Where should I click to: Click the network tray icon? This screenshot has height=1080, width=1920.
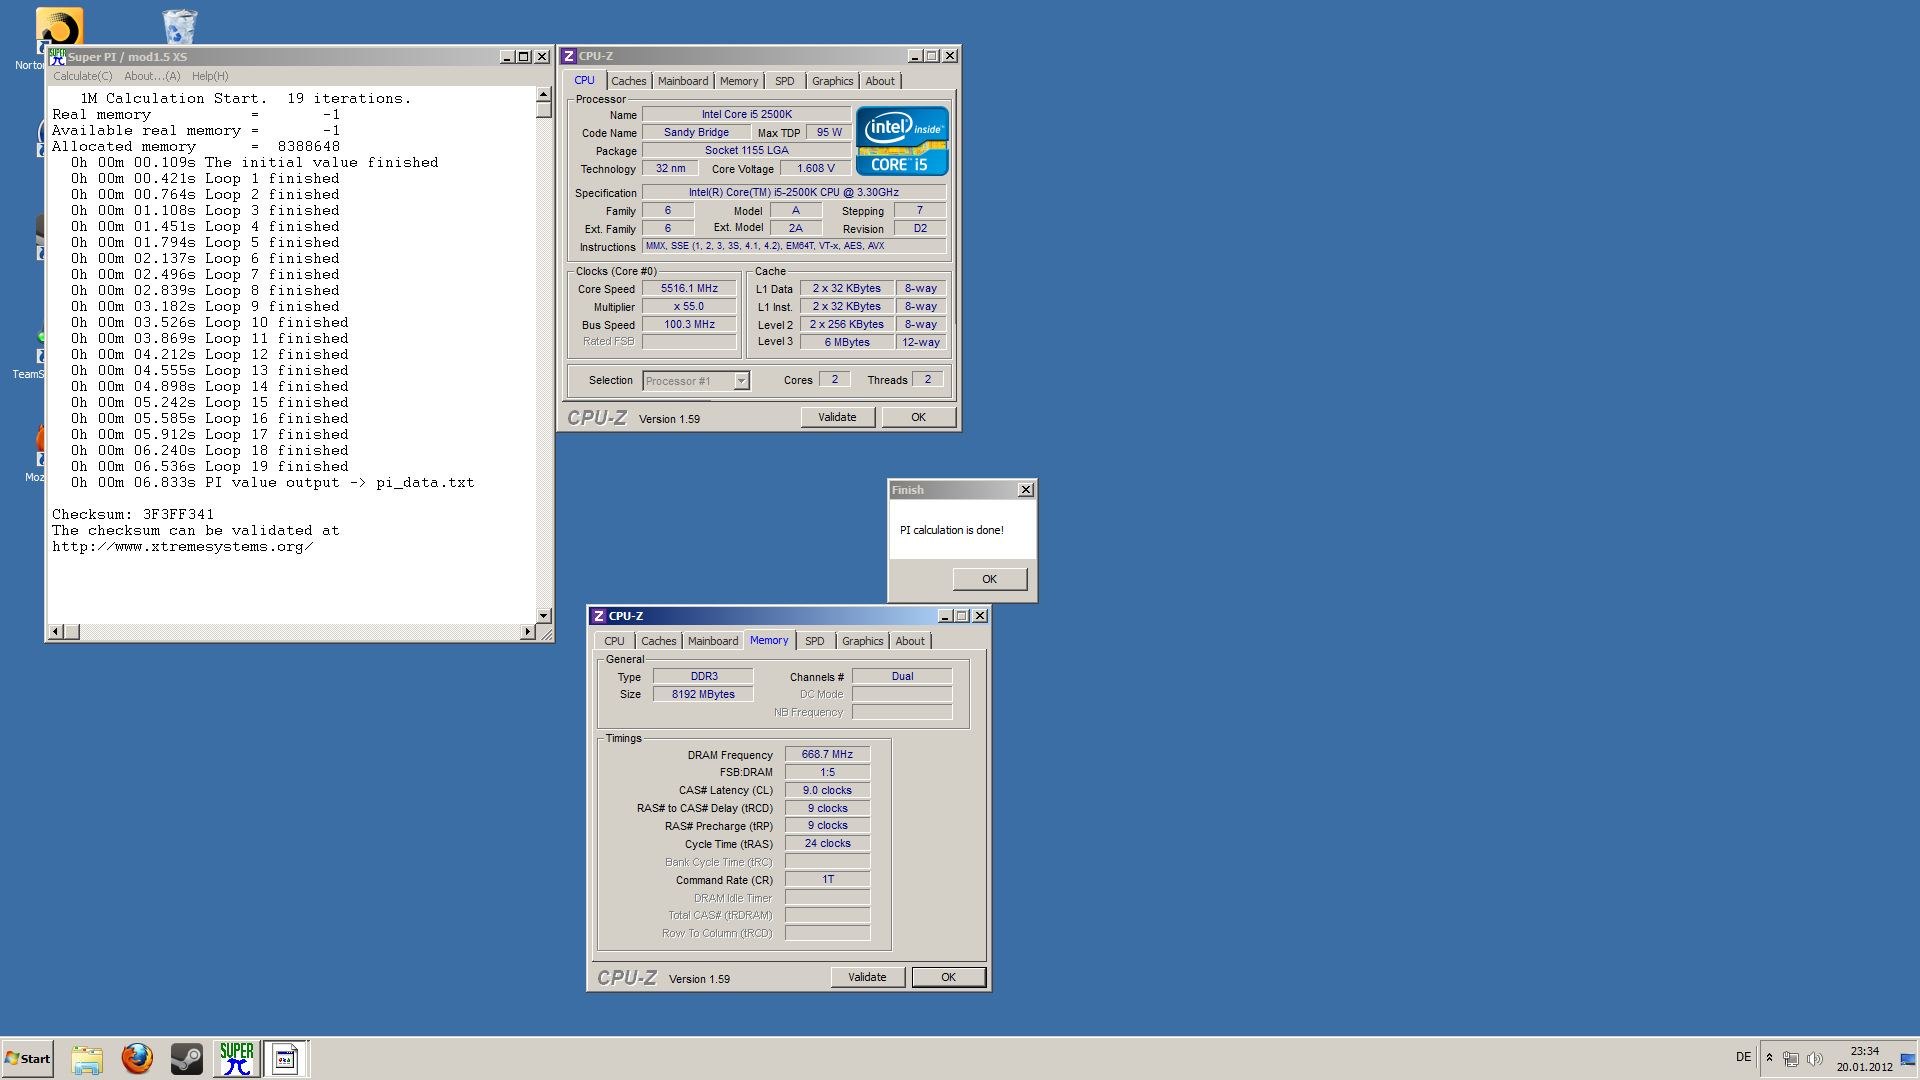click(1791, 1058)
